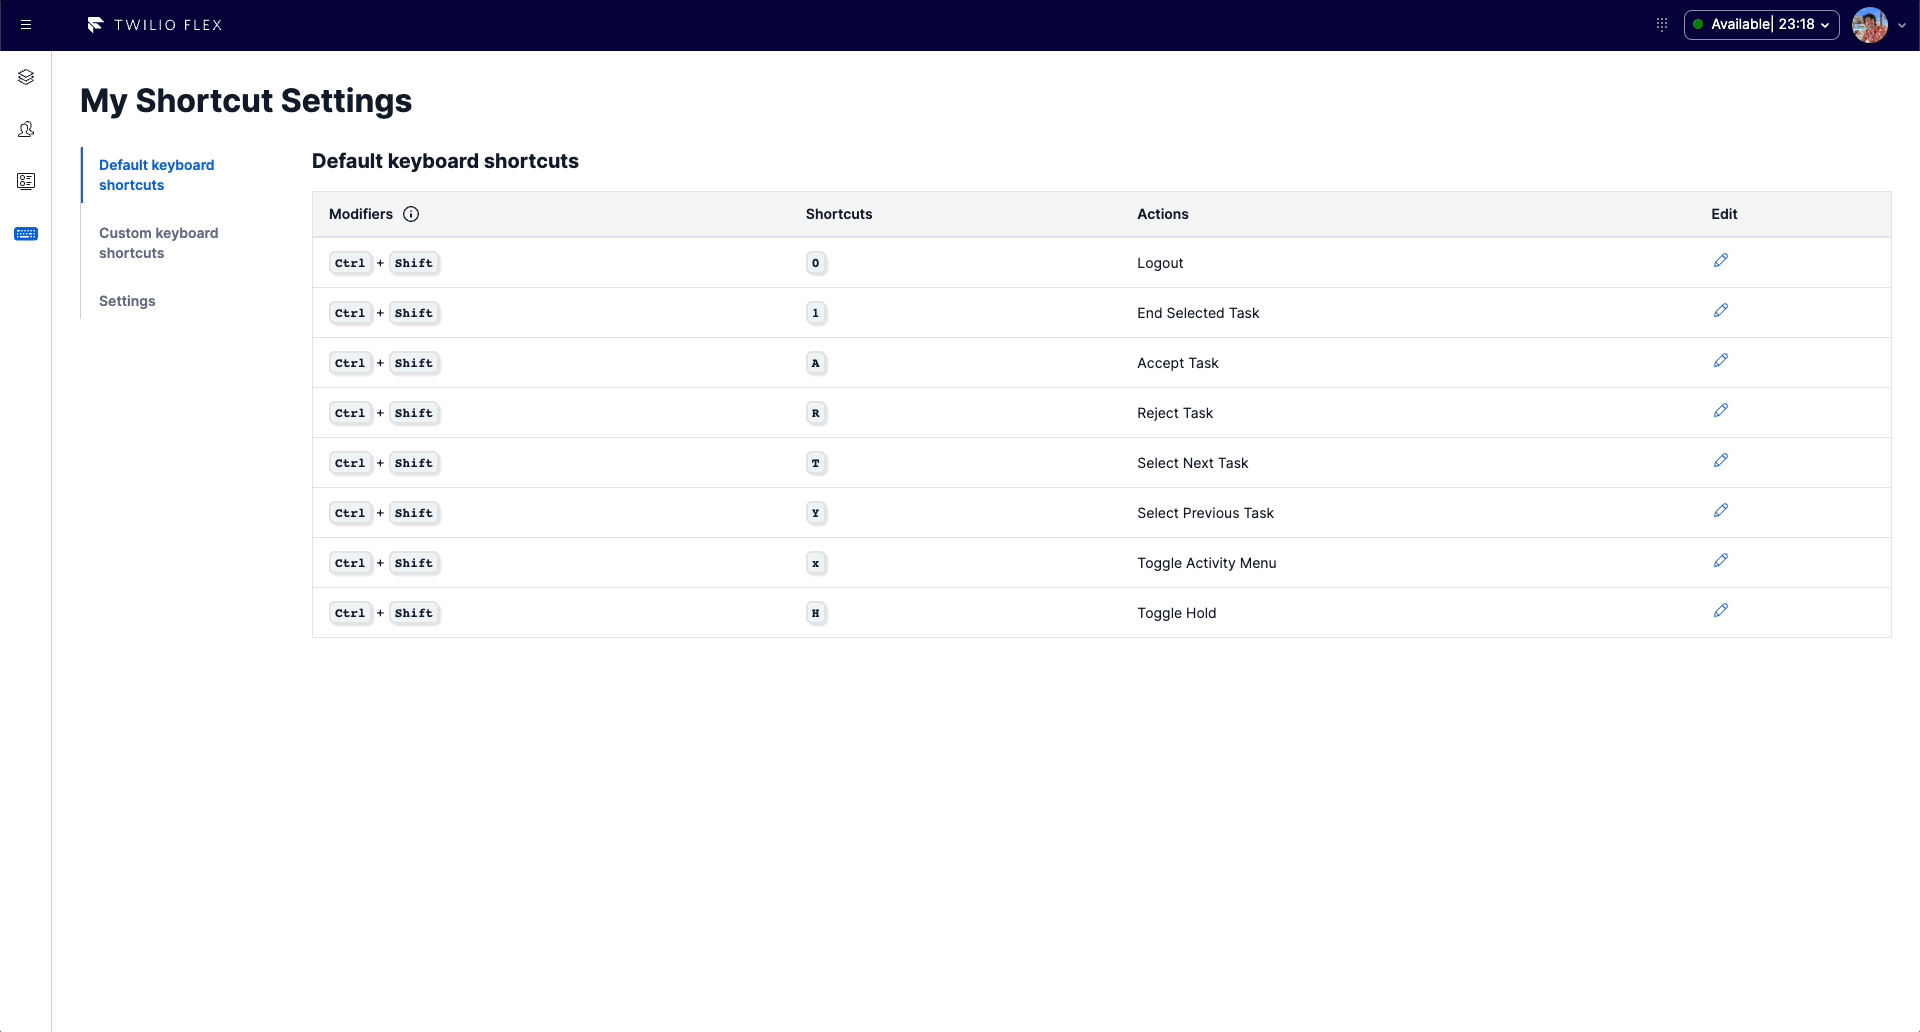Edit the Accept Task shortcut
Screen dimensions: 1920x1032
(x=1721, y=360)
